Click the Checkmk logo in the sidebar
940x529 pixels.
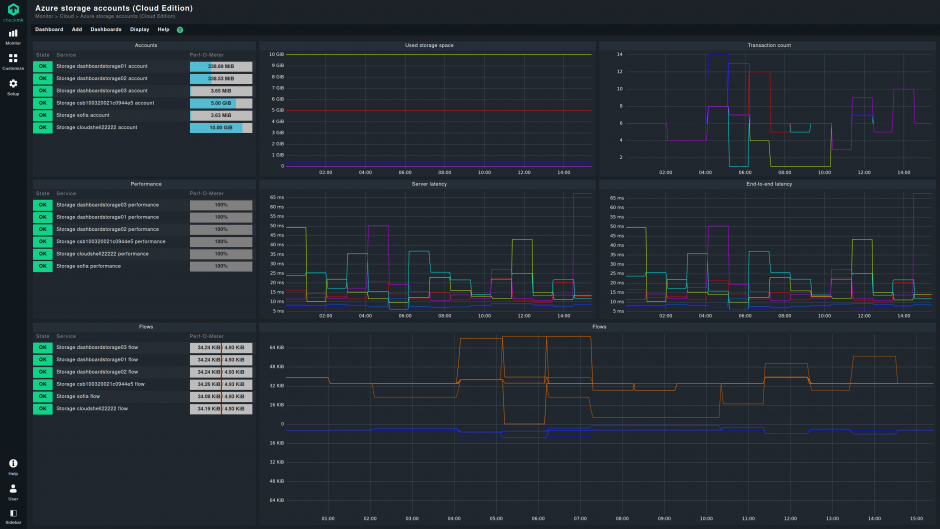(x=13, y=11)
